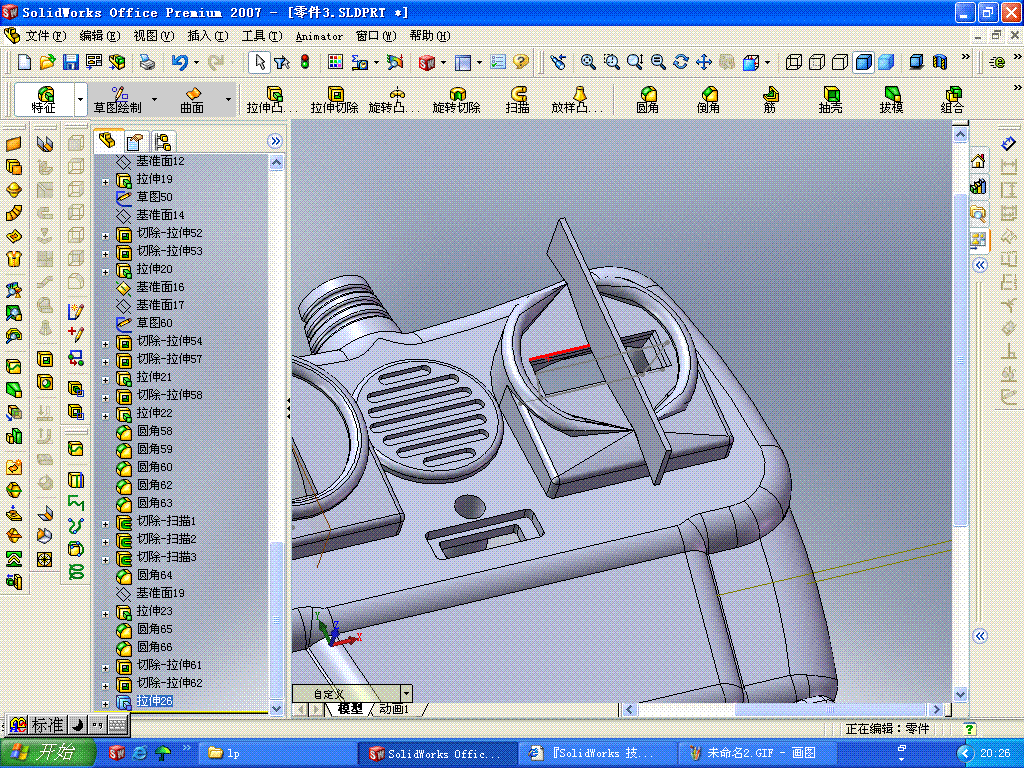Switch to Wireframe display icon
The image size is (1024, 768).
click(793, 62)
